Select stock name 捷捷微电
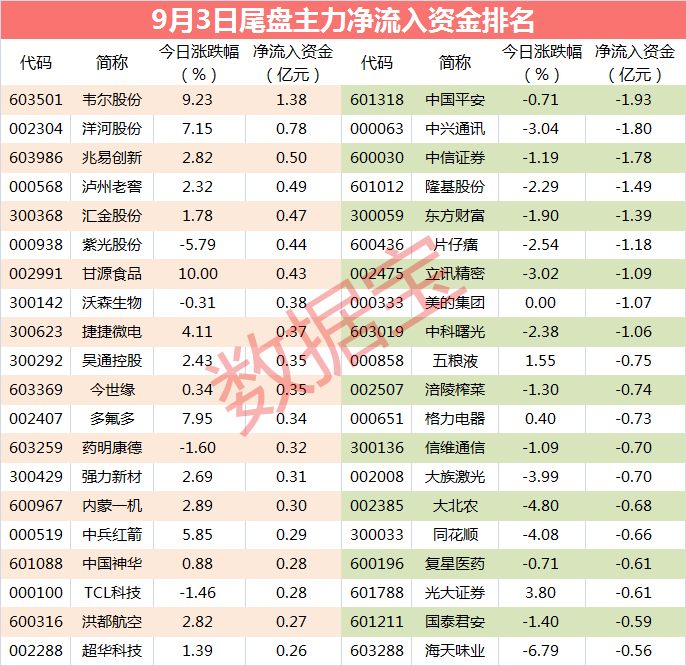This screenshot has width=686, height=666. pyautogui.click(x=112, y=332)
